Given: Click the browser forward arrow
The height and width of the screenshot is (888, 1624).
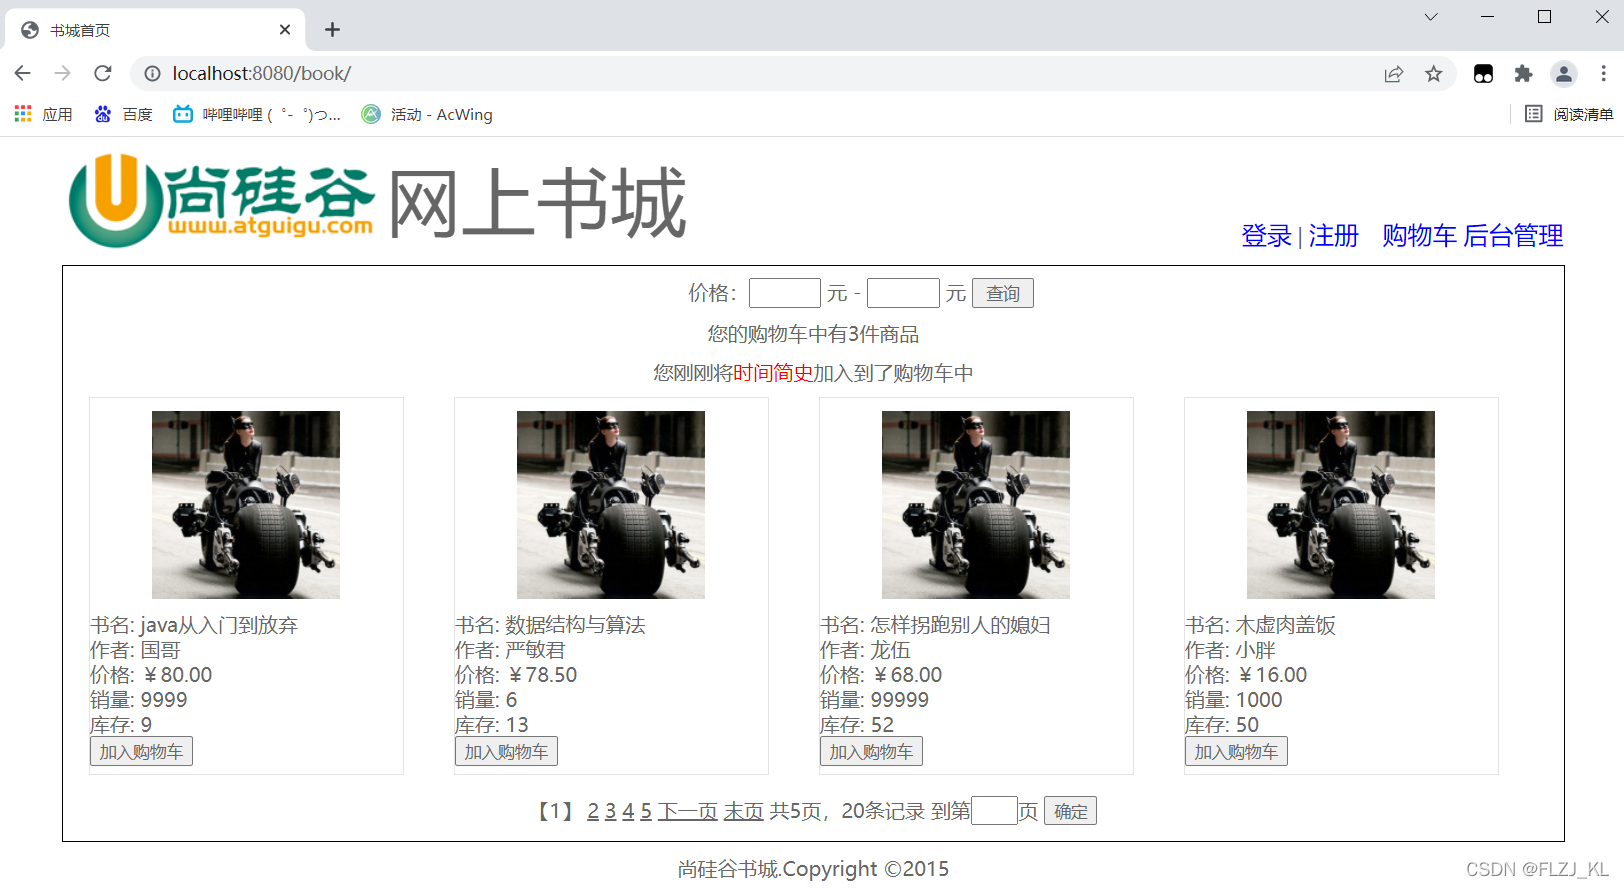Looking at the screenshot, I should (62, 73).
